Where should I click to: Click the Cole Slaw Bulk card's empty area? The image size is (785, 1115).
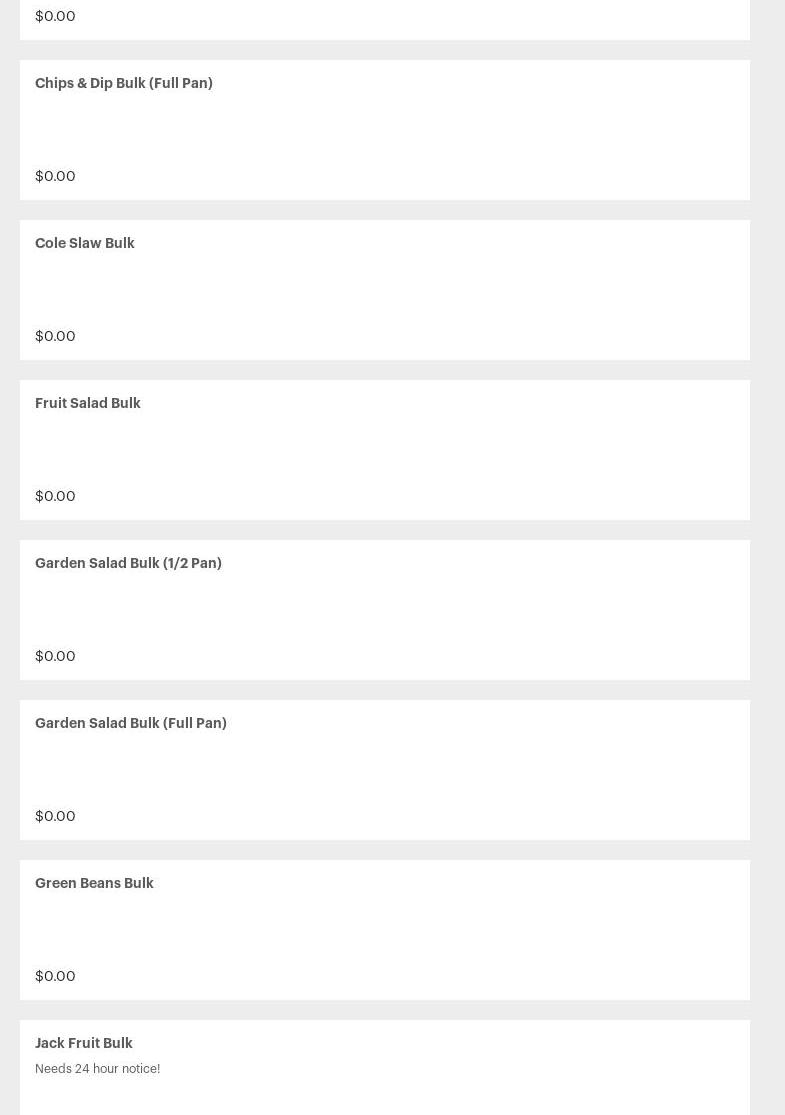[x=385, y=290]
